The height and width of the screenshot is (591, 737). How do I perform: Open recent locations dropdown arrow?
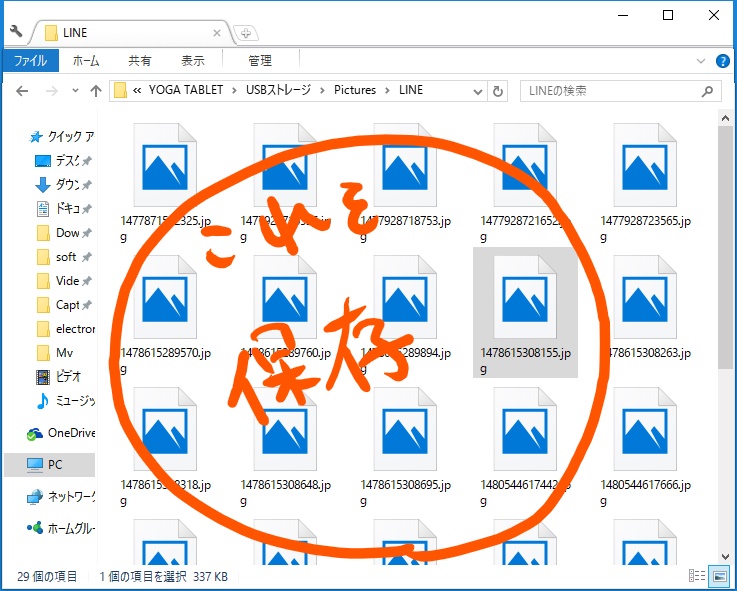(75, 91)
